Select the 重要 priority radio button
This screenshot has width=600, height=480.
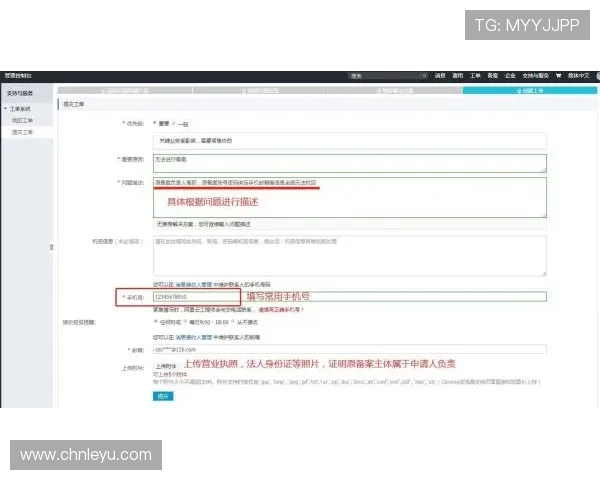click(155, 123)
